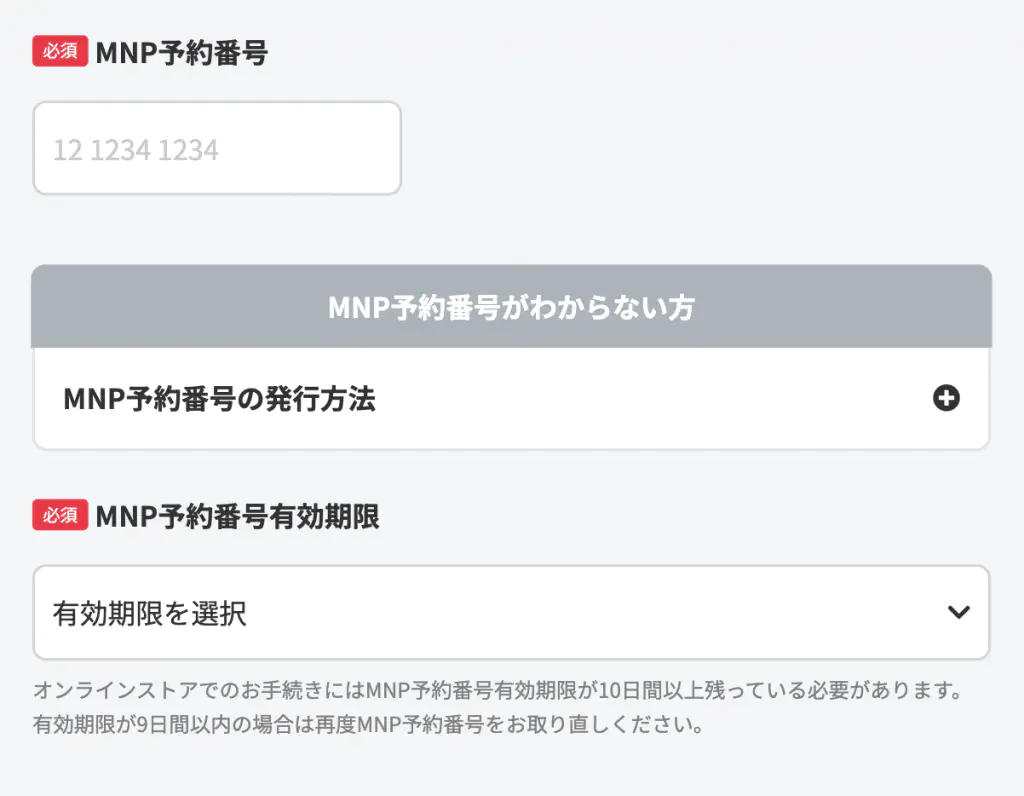Focus the MNP予約番号 input field
This screenshot has height=796, width=1024.
(x=217, y=148)
